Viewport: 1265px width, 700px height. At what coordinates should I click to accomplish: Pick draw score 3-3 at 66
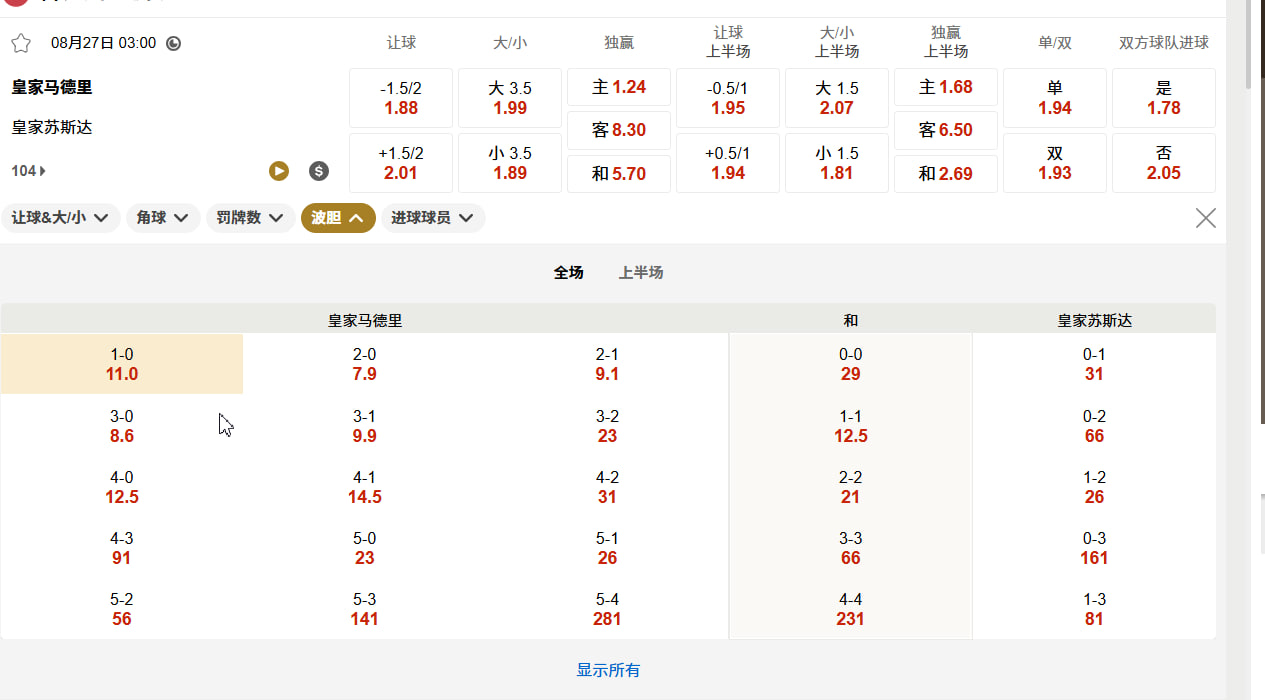tap(851, 548)
